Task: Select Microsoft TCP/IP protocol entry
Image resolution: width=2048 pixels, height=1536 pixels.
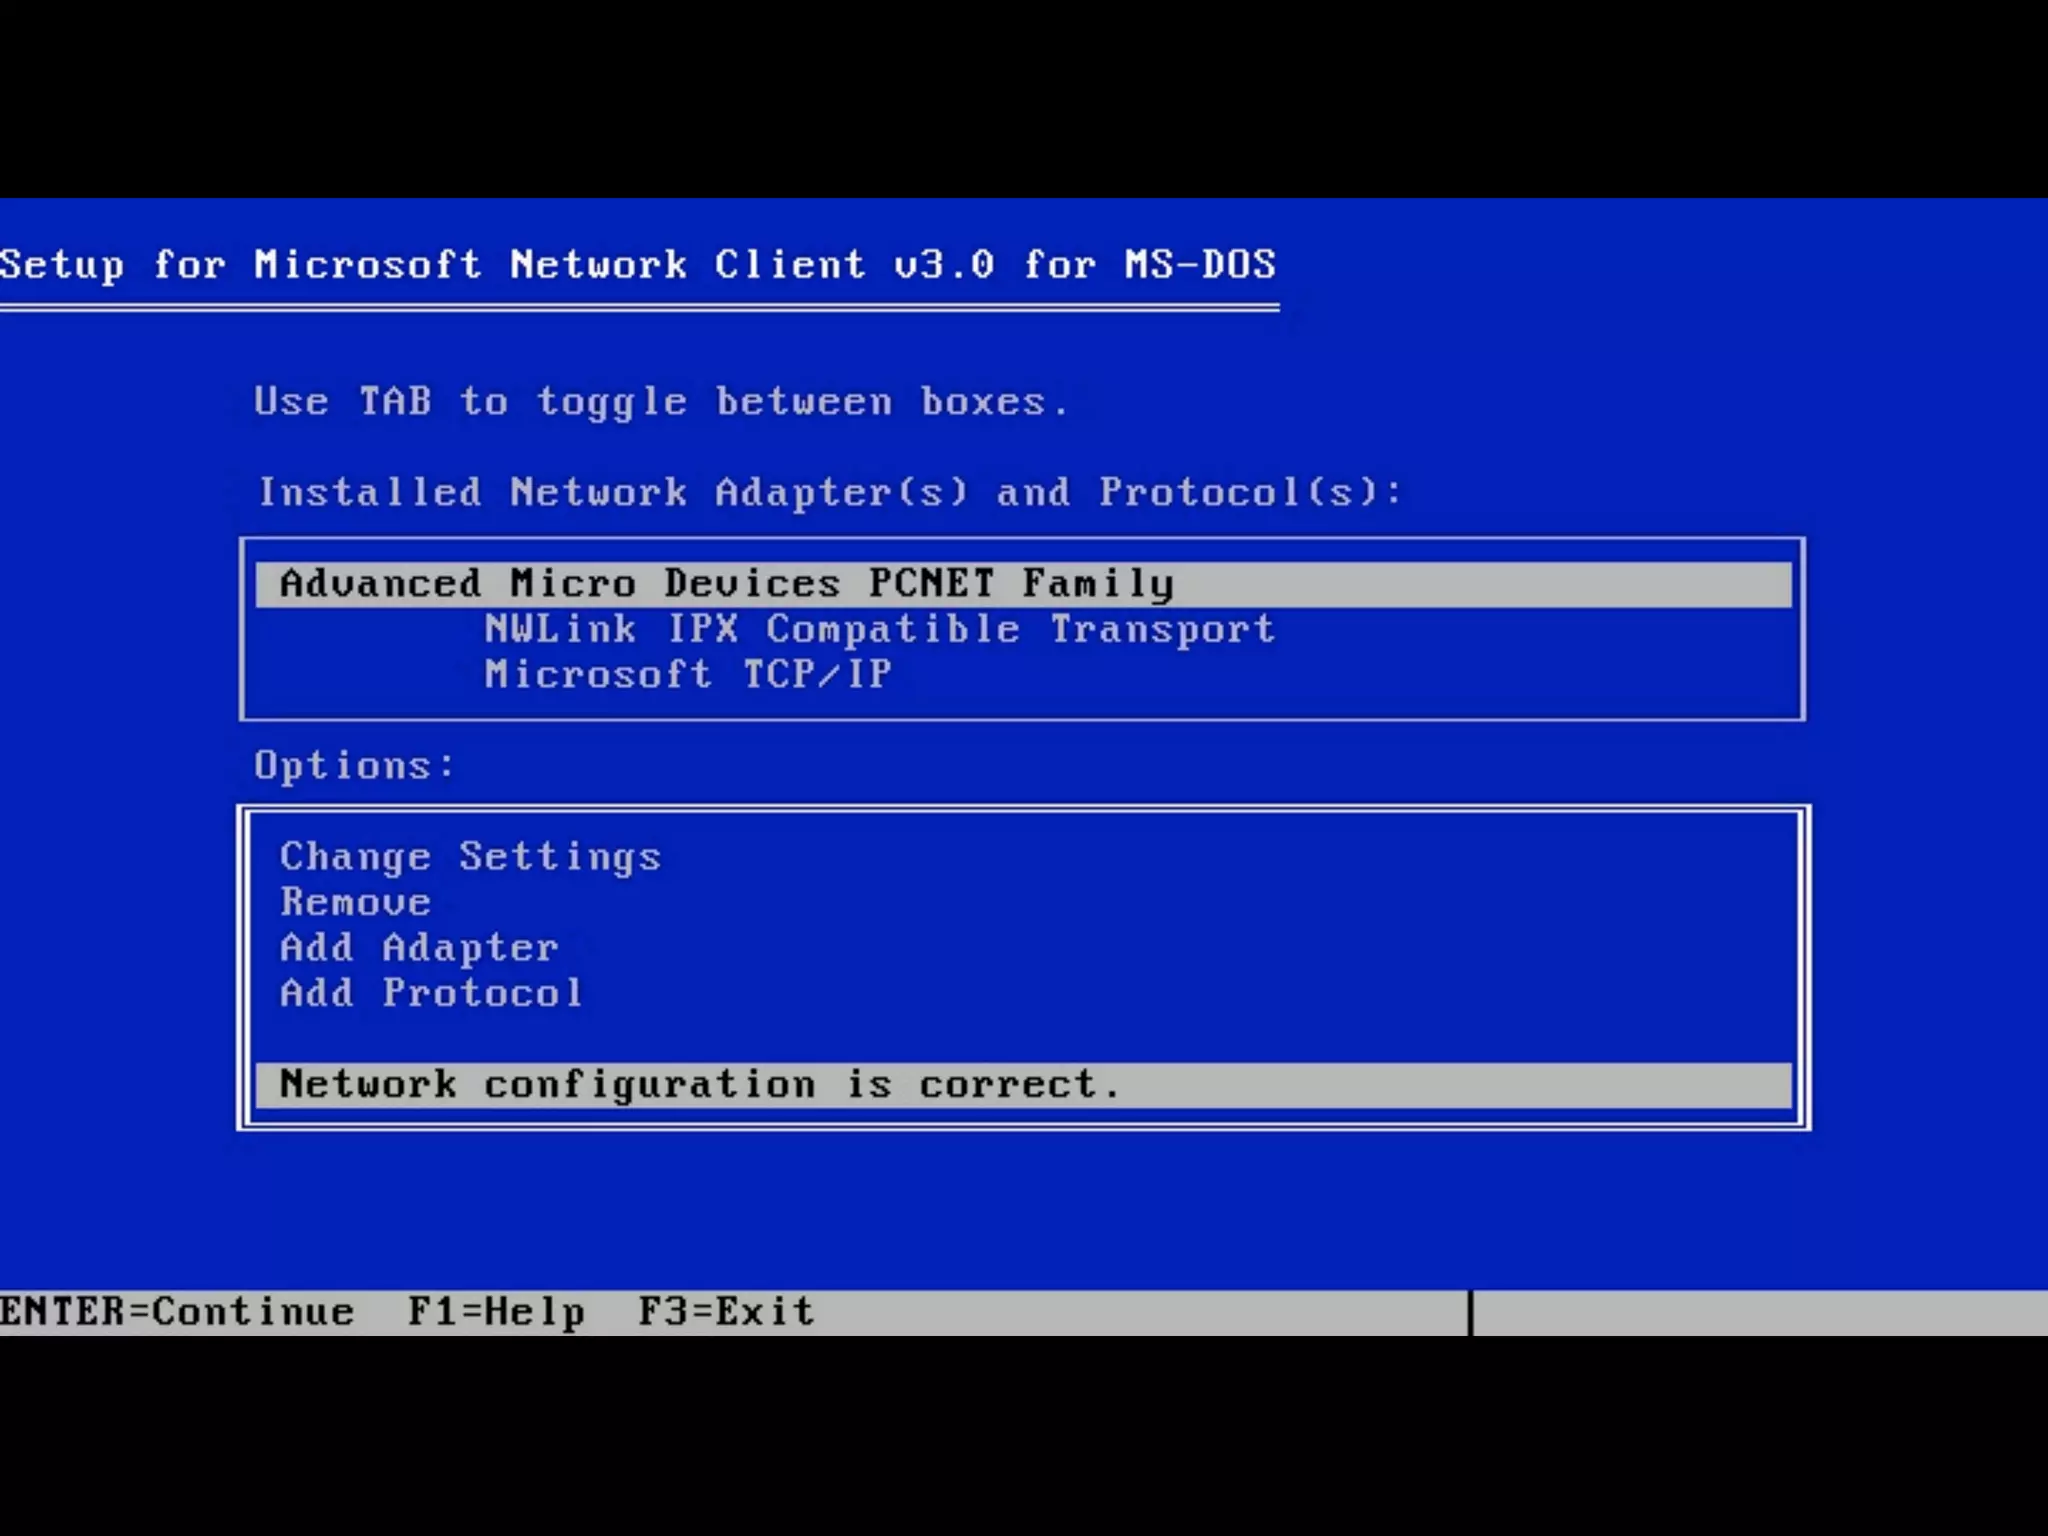Action: 688,675
